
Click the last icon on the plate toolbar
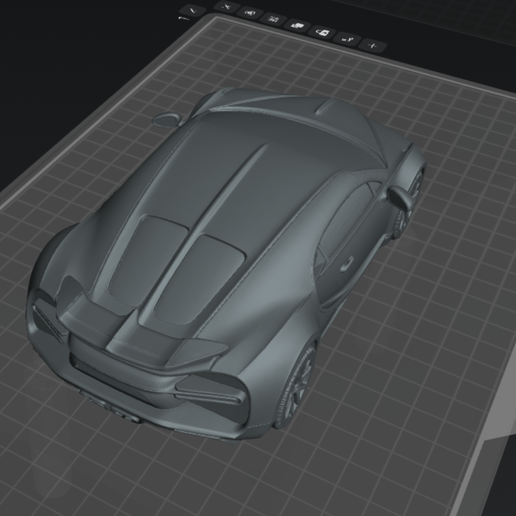point(373,45)
